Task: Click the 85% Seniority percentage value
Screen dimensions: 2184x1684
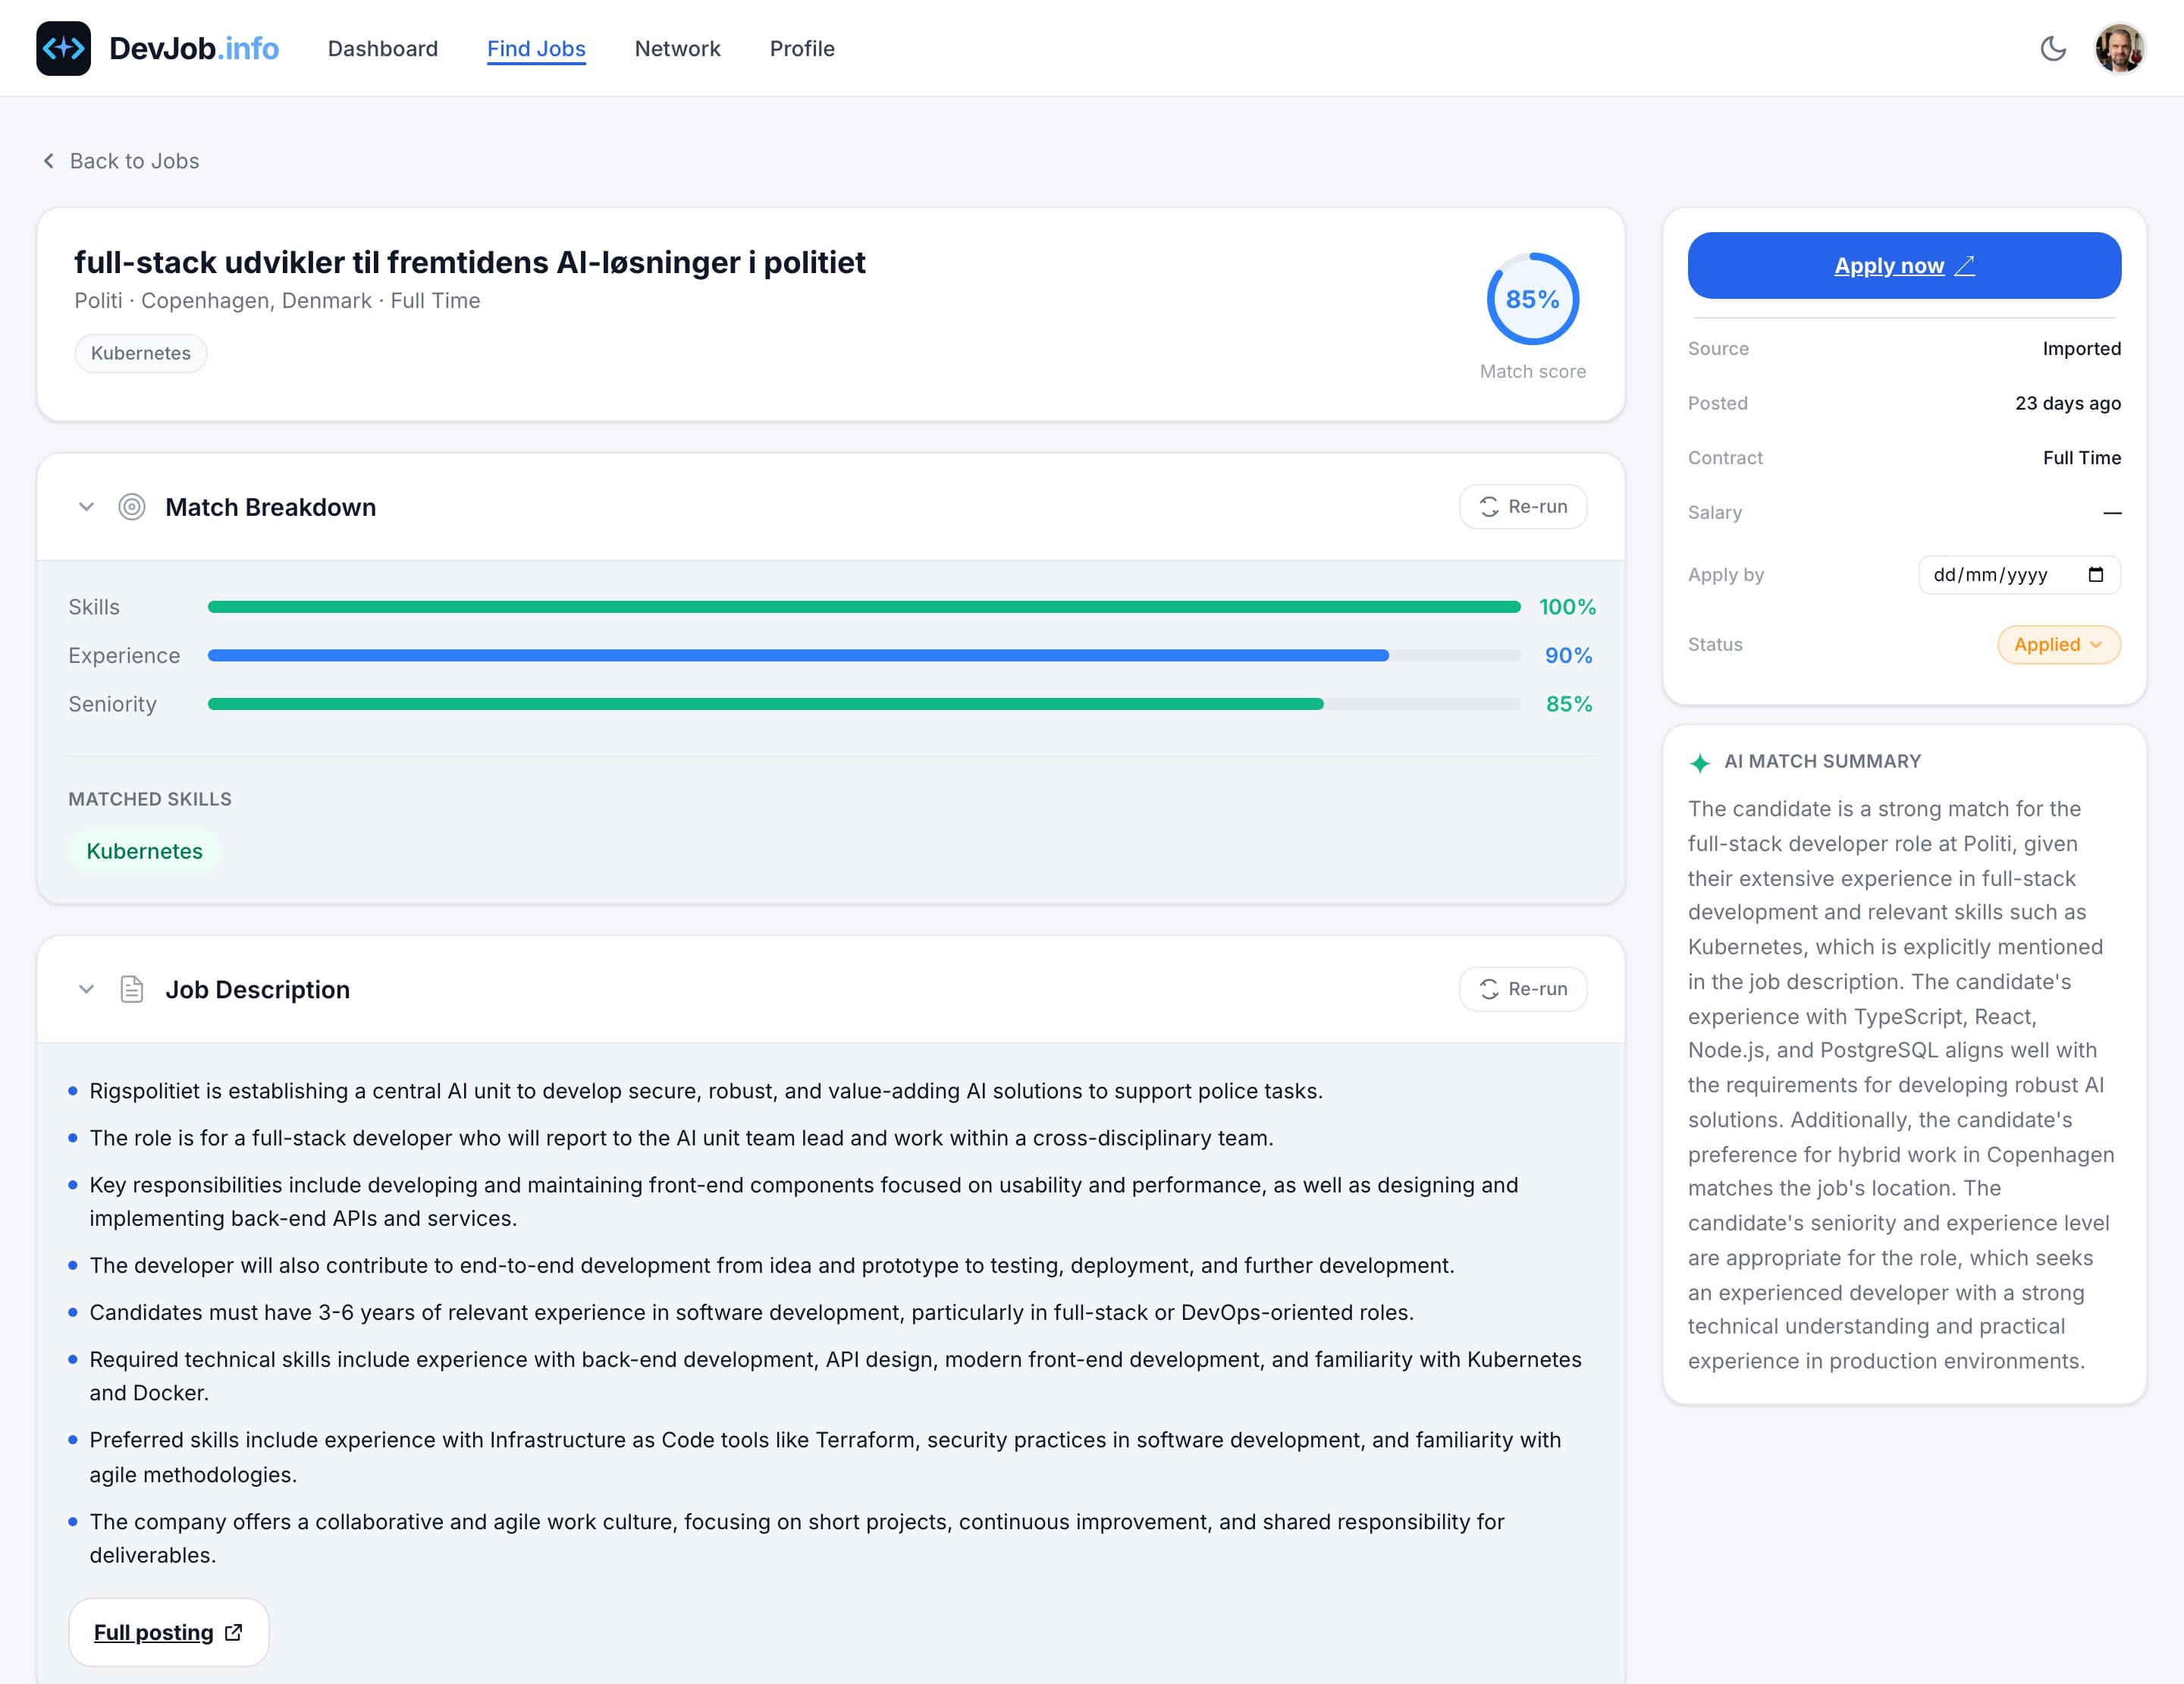Action: coord(1569,704)
